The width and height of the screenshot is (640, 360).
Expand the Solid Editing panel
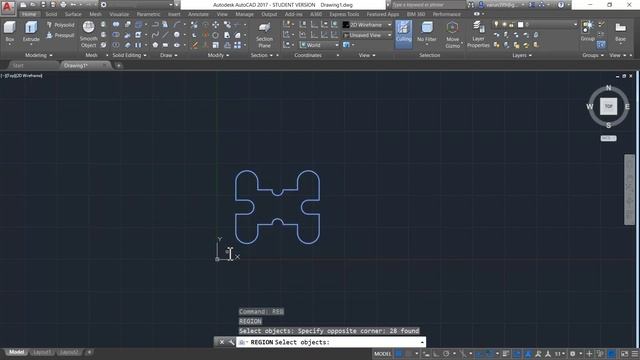[x=129, y=55]
